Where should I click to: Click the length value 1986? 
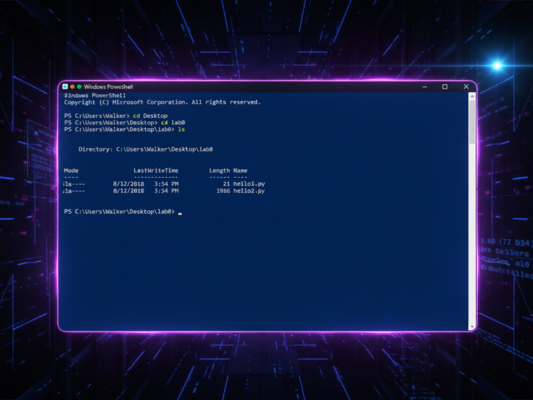(x=223, y=191)
